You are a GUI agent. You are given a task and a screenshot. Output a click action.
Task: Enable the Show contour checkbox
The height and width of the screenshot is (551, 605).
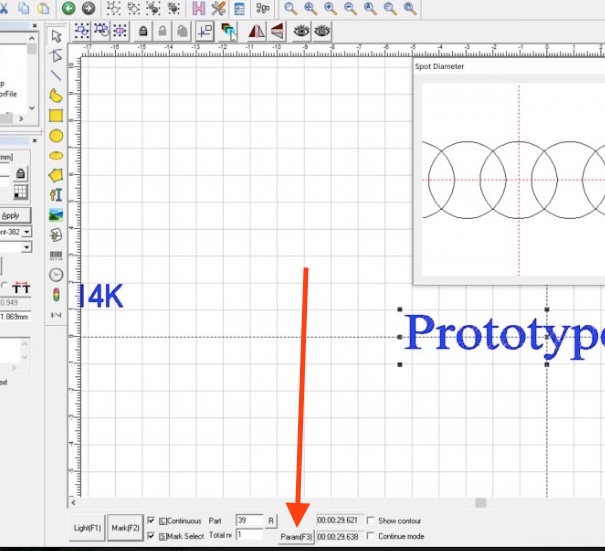[371, 521]
